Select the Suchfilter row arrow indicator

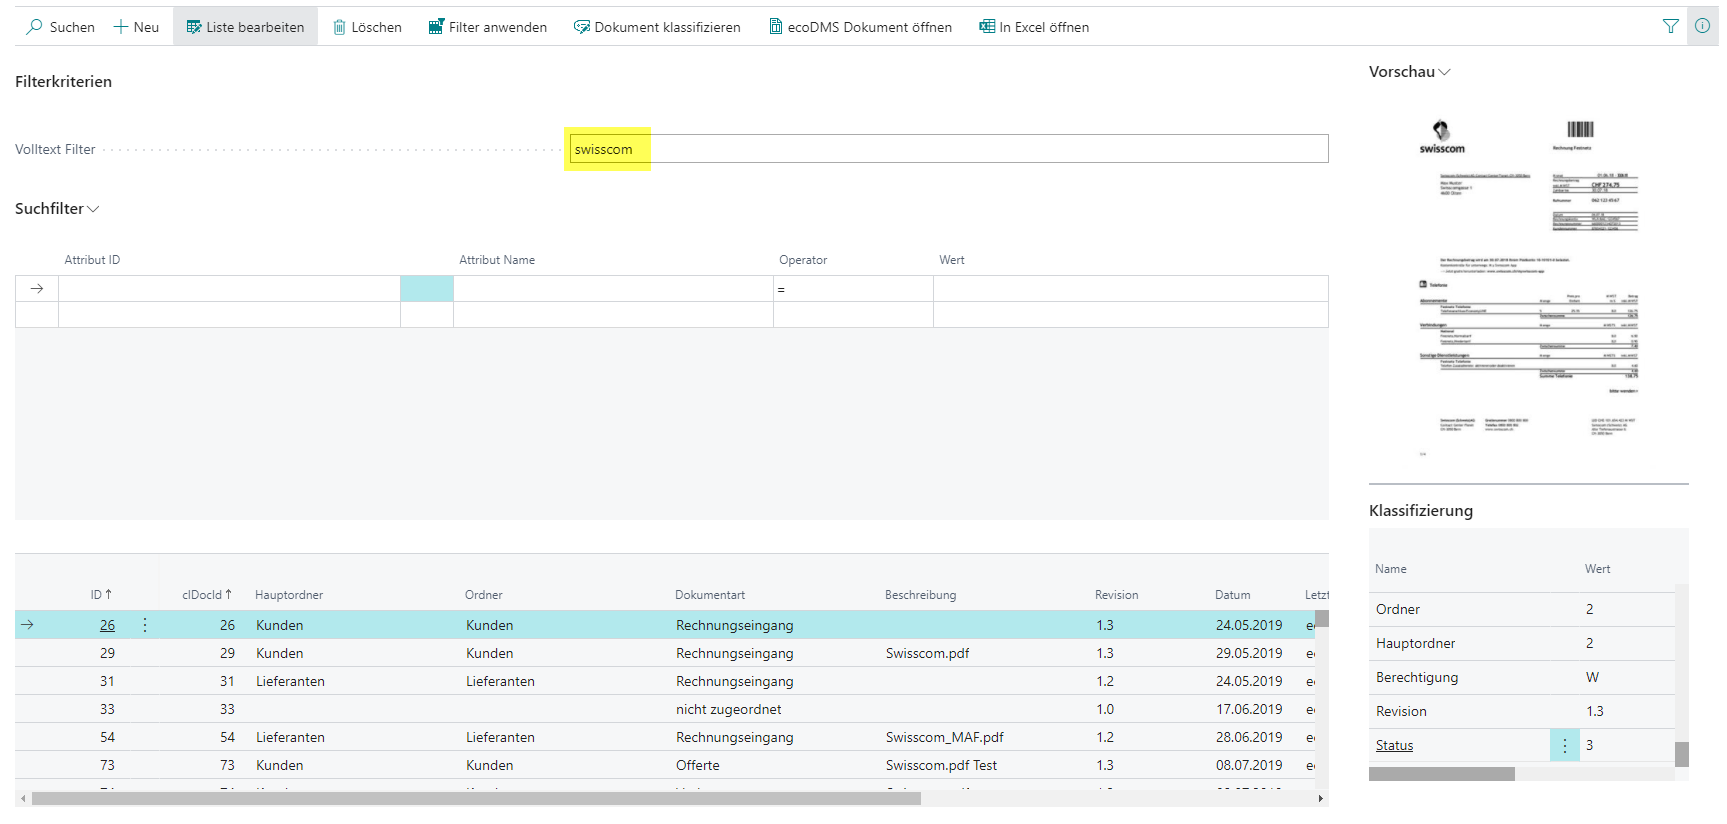pos(37,289)
